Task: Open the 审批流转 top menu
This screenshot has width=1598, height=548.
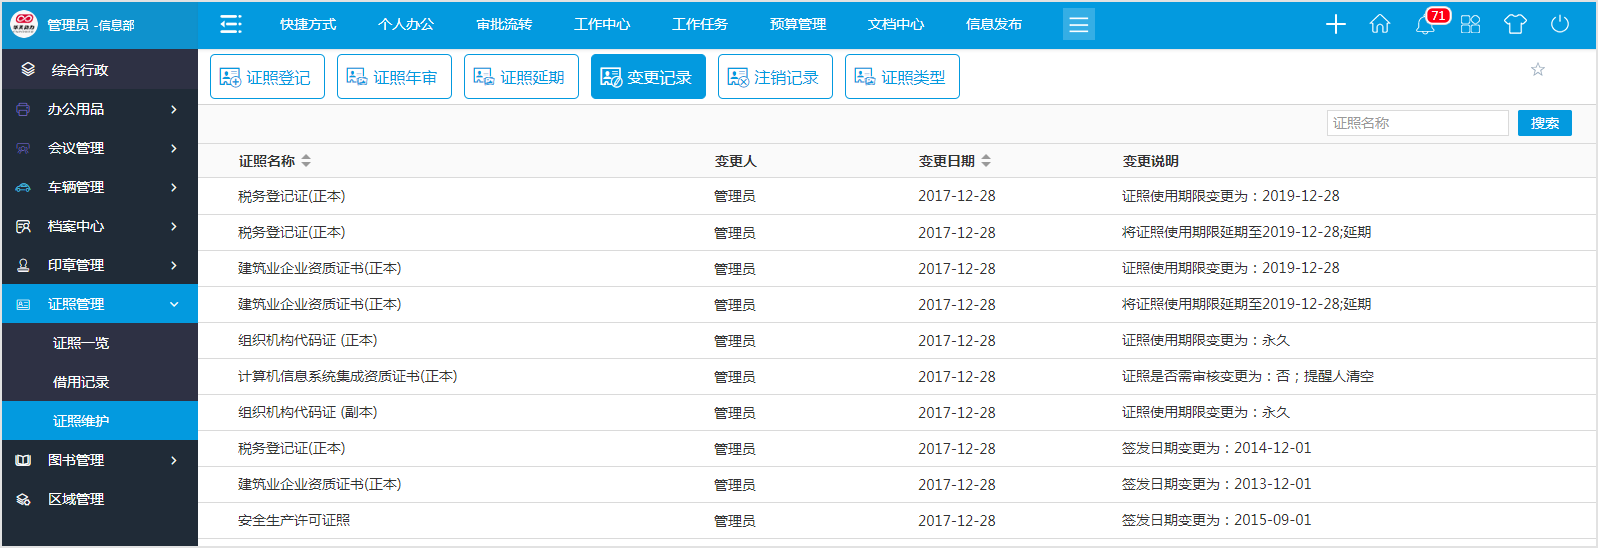Action: click(x=504, y=24)
